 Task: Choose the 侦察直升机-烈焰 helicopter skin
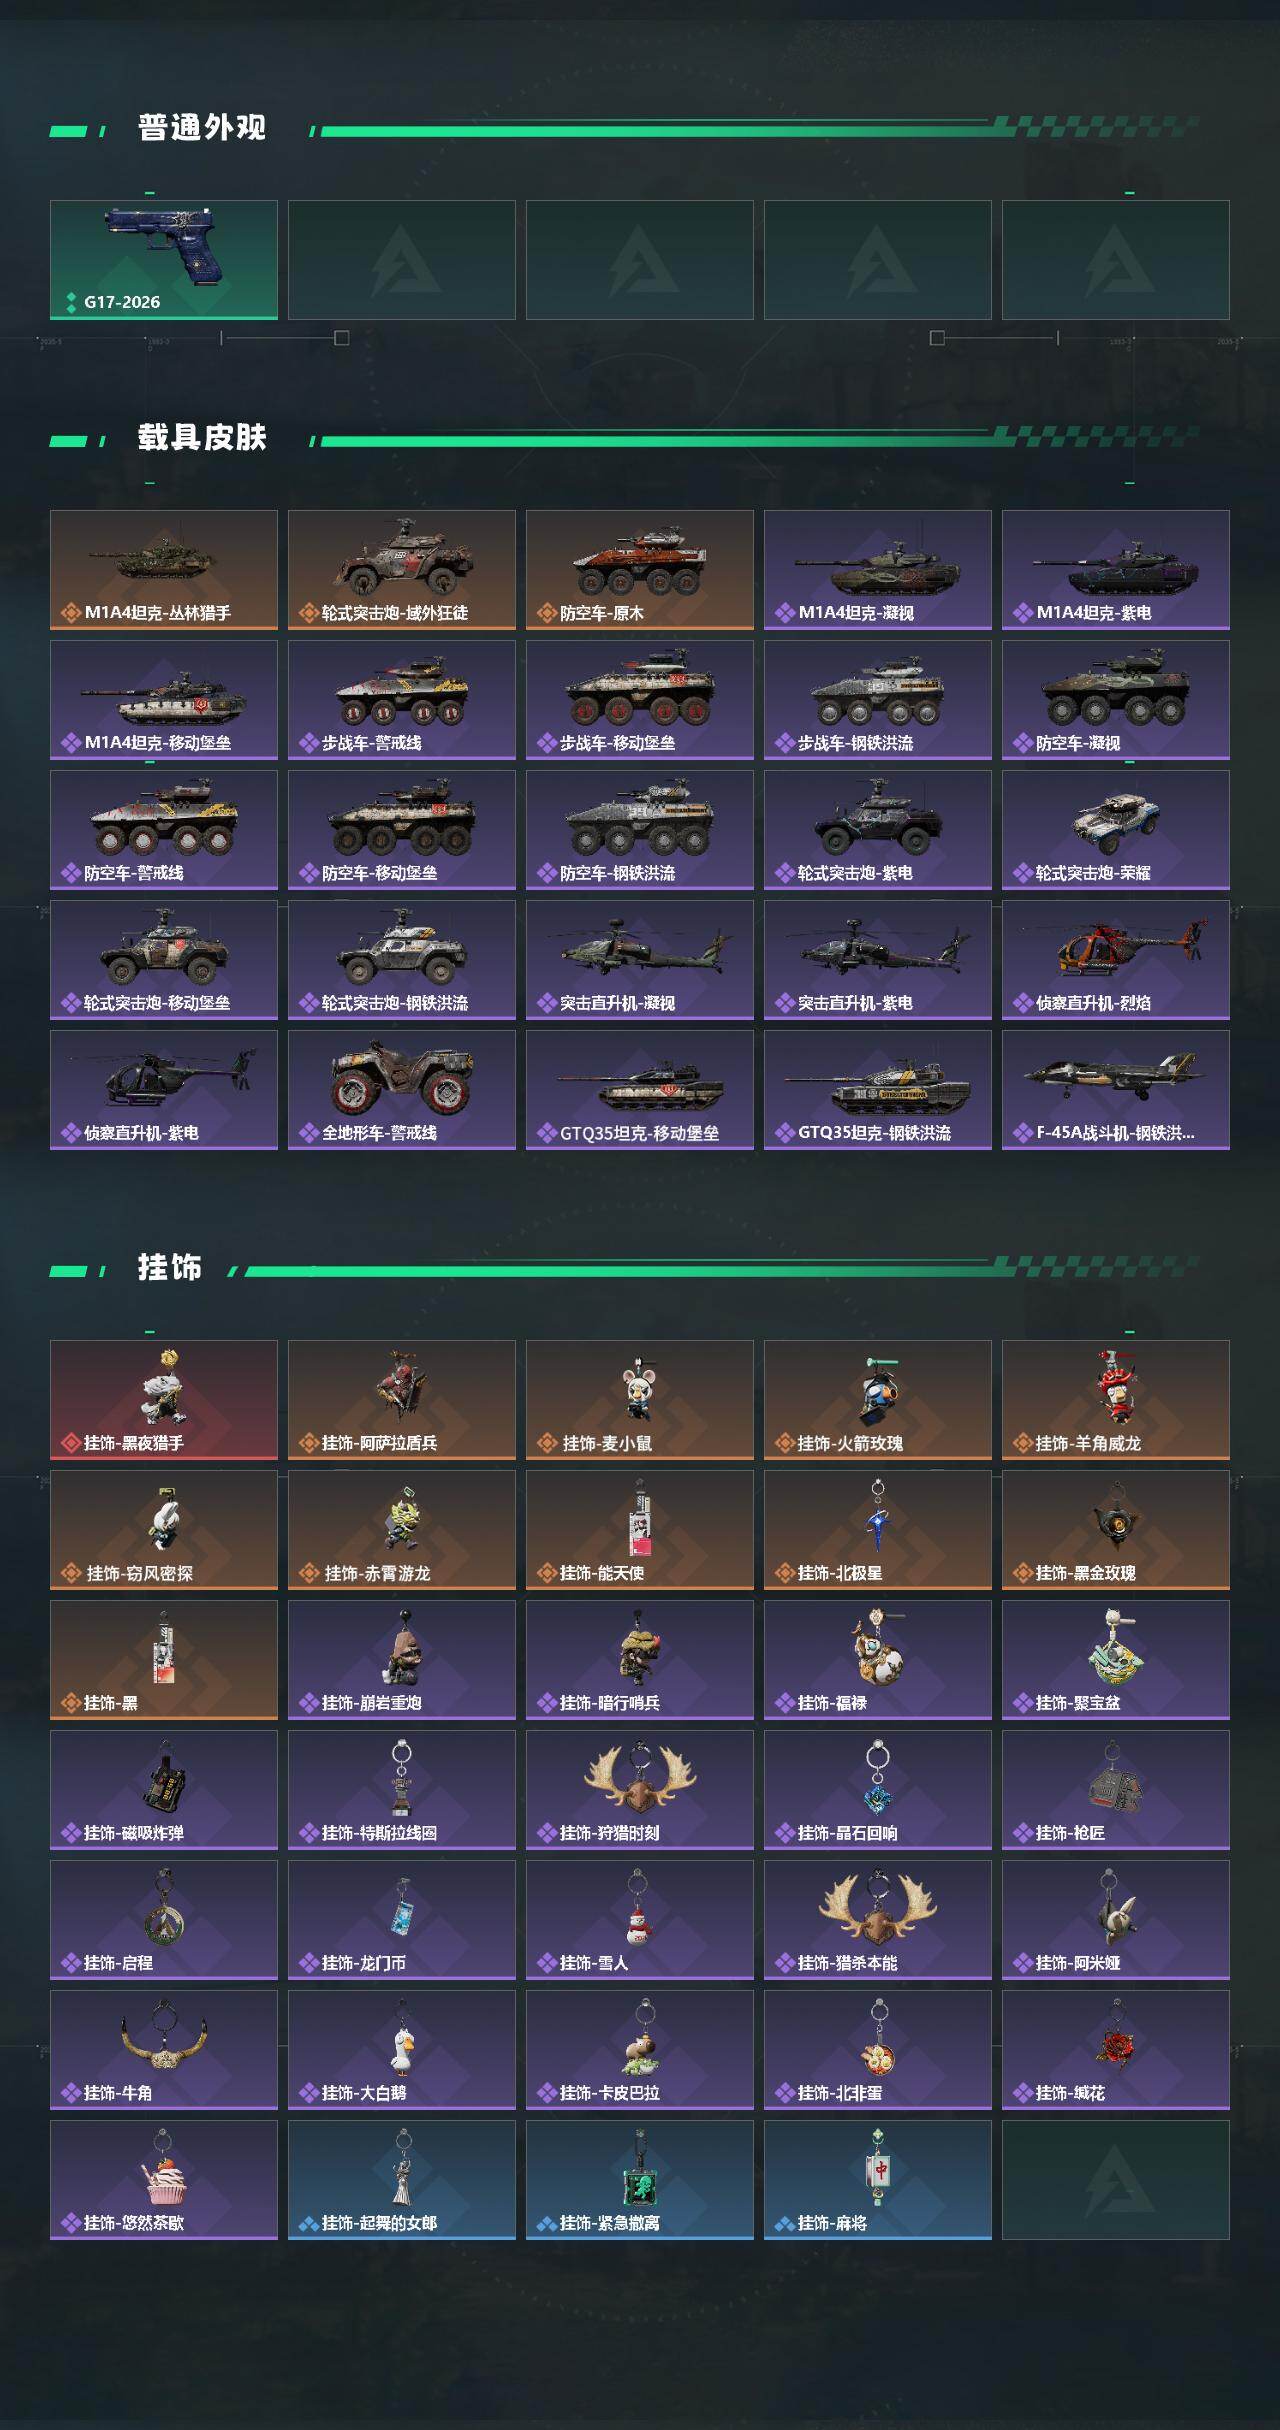pyautogui.click(x=1116, y=960)
